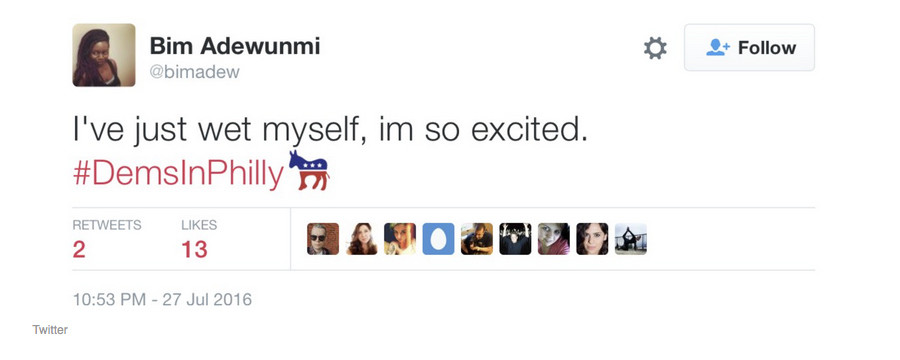Visit the @bimadew handle
The width and height of the screenshot is (900, 360).
[x=195, y=72]
